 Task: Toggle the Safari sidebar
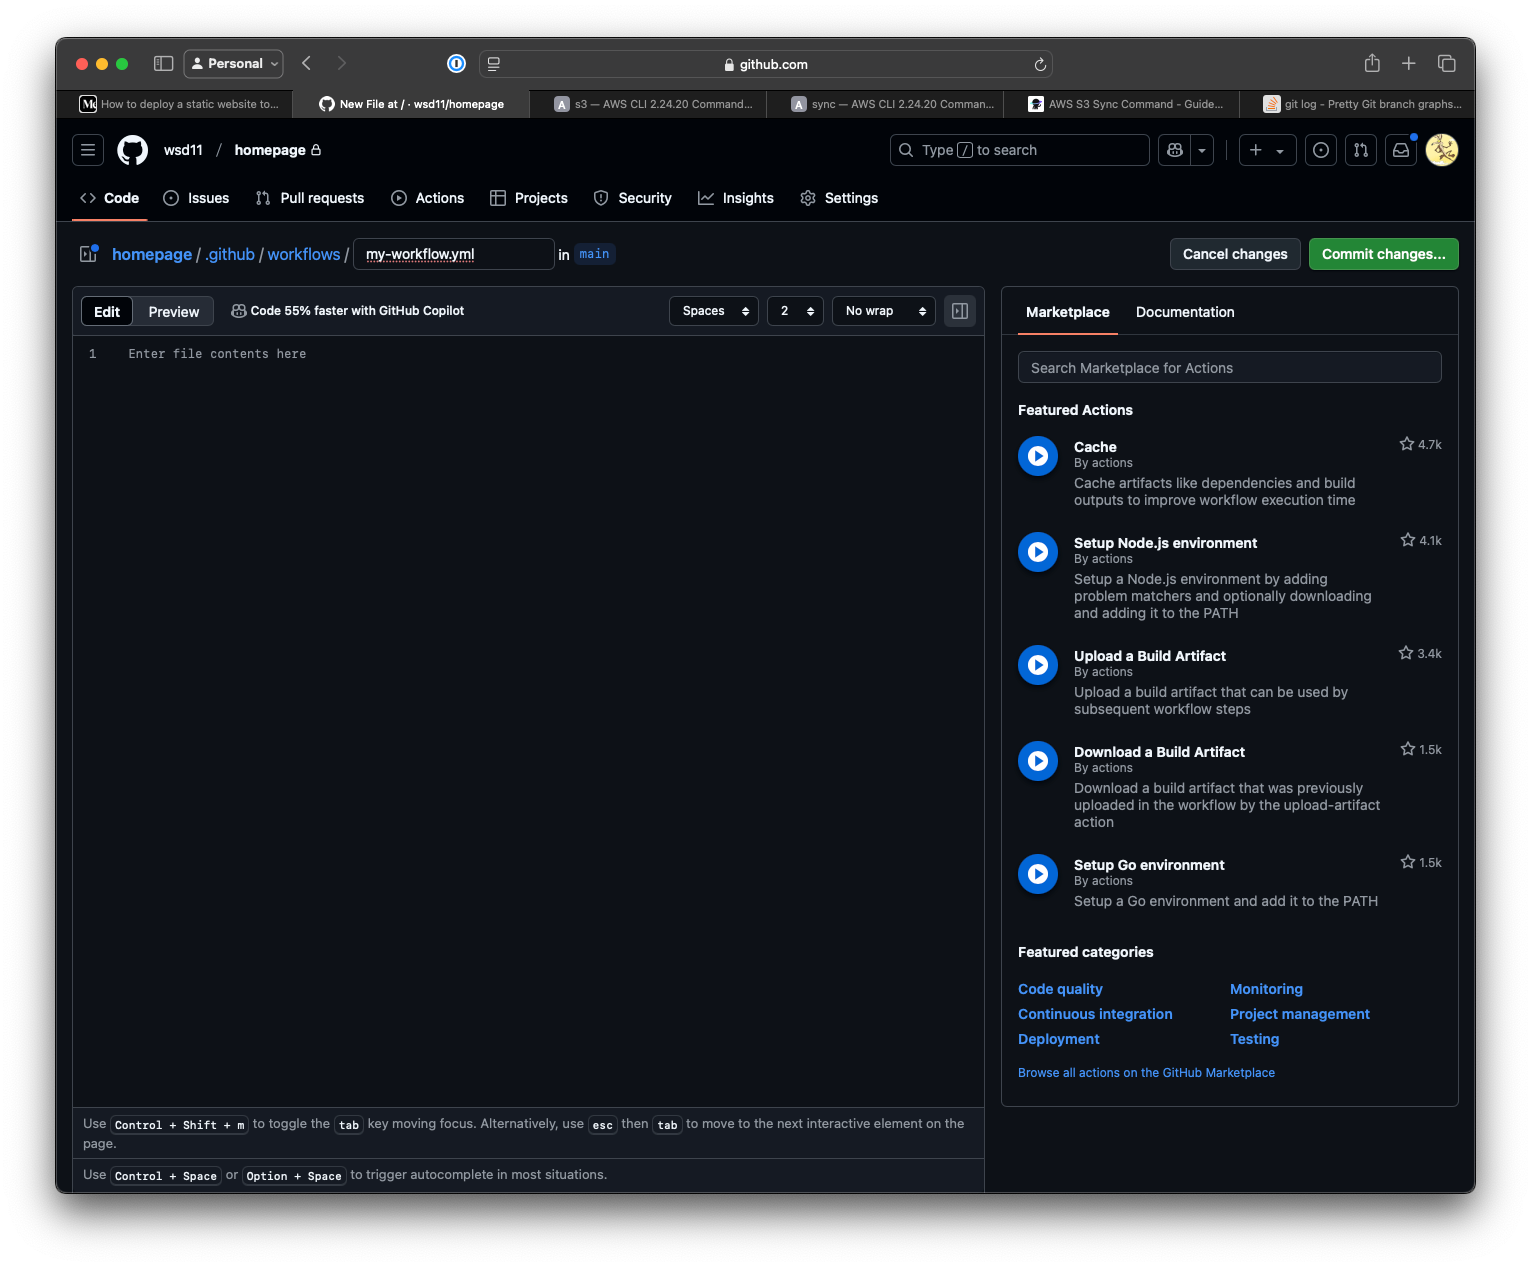(x=164, y=64)
